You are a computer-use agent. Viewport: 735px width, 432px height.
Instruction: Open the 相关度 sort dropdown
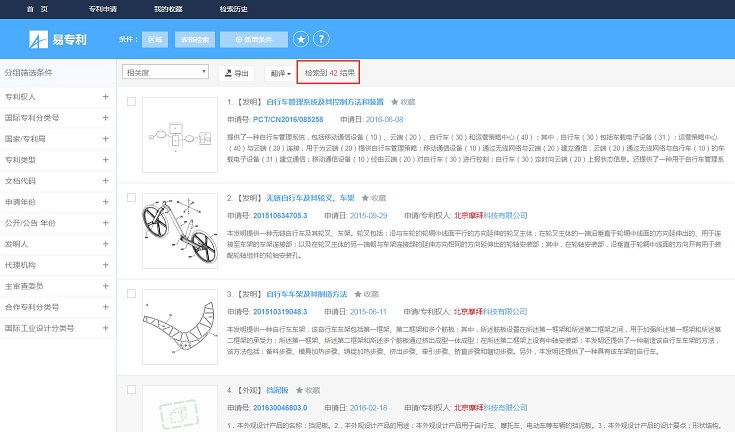[x=164, y=73]
